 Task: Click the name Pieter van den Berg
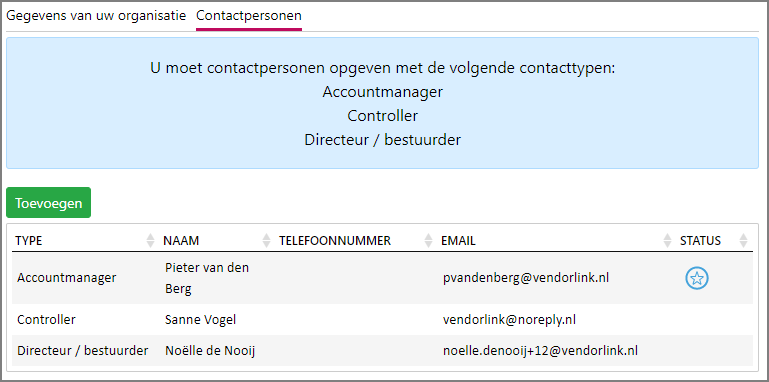tap(207, 279)
